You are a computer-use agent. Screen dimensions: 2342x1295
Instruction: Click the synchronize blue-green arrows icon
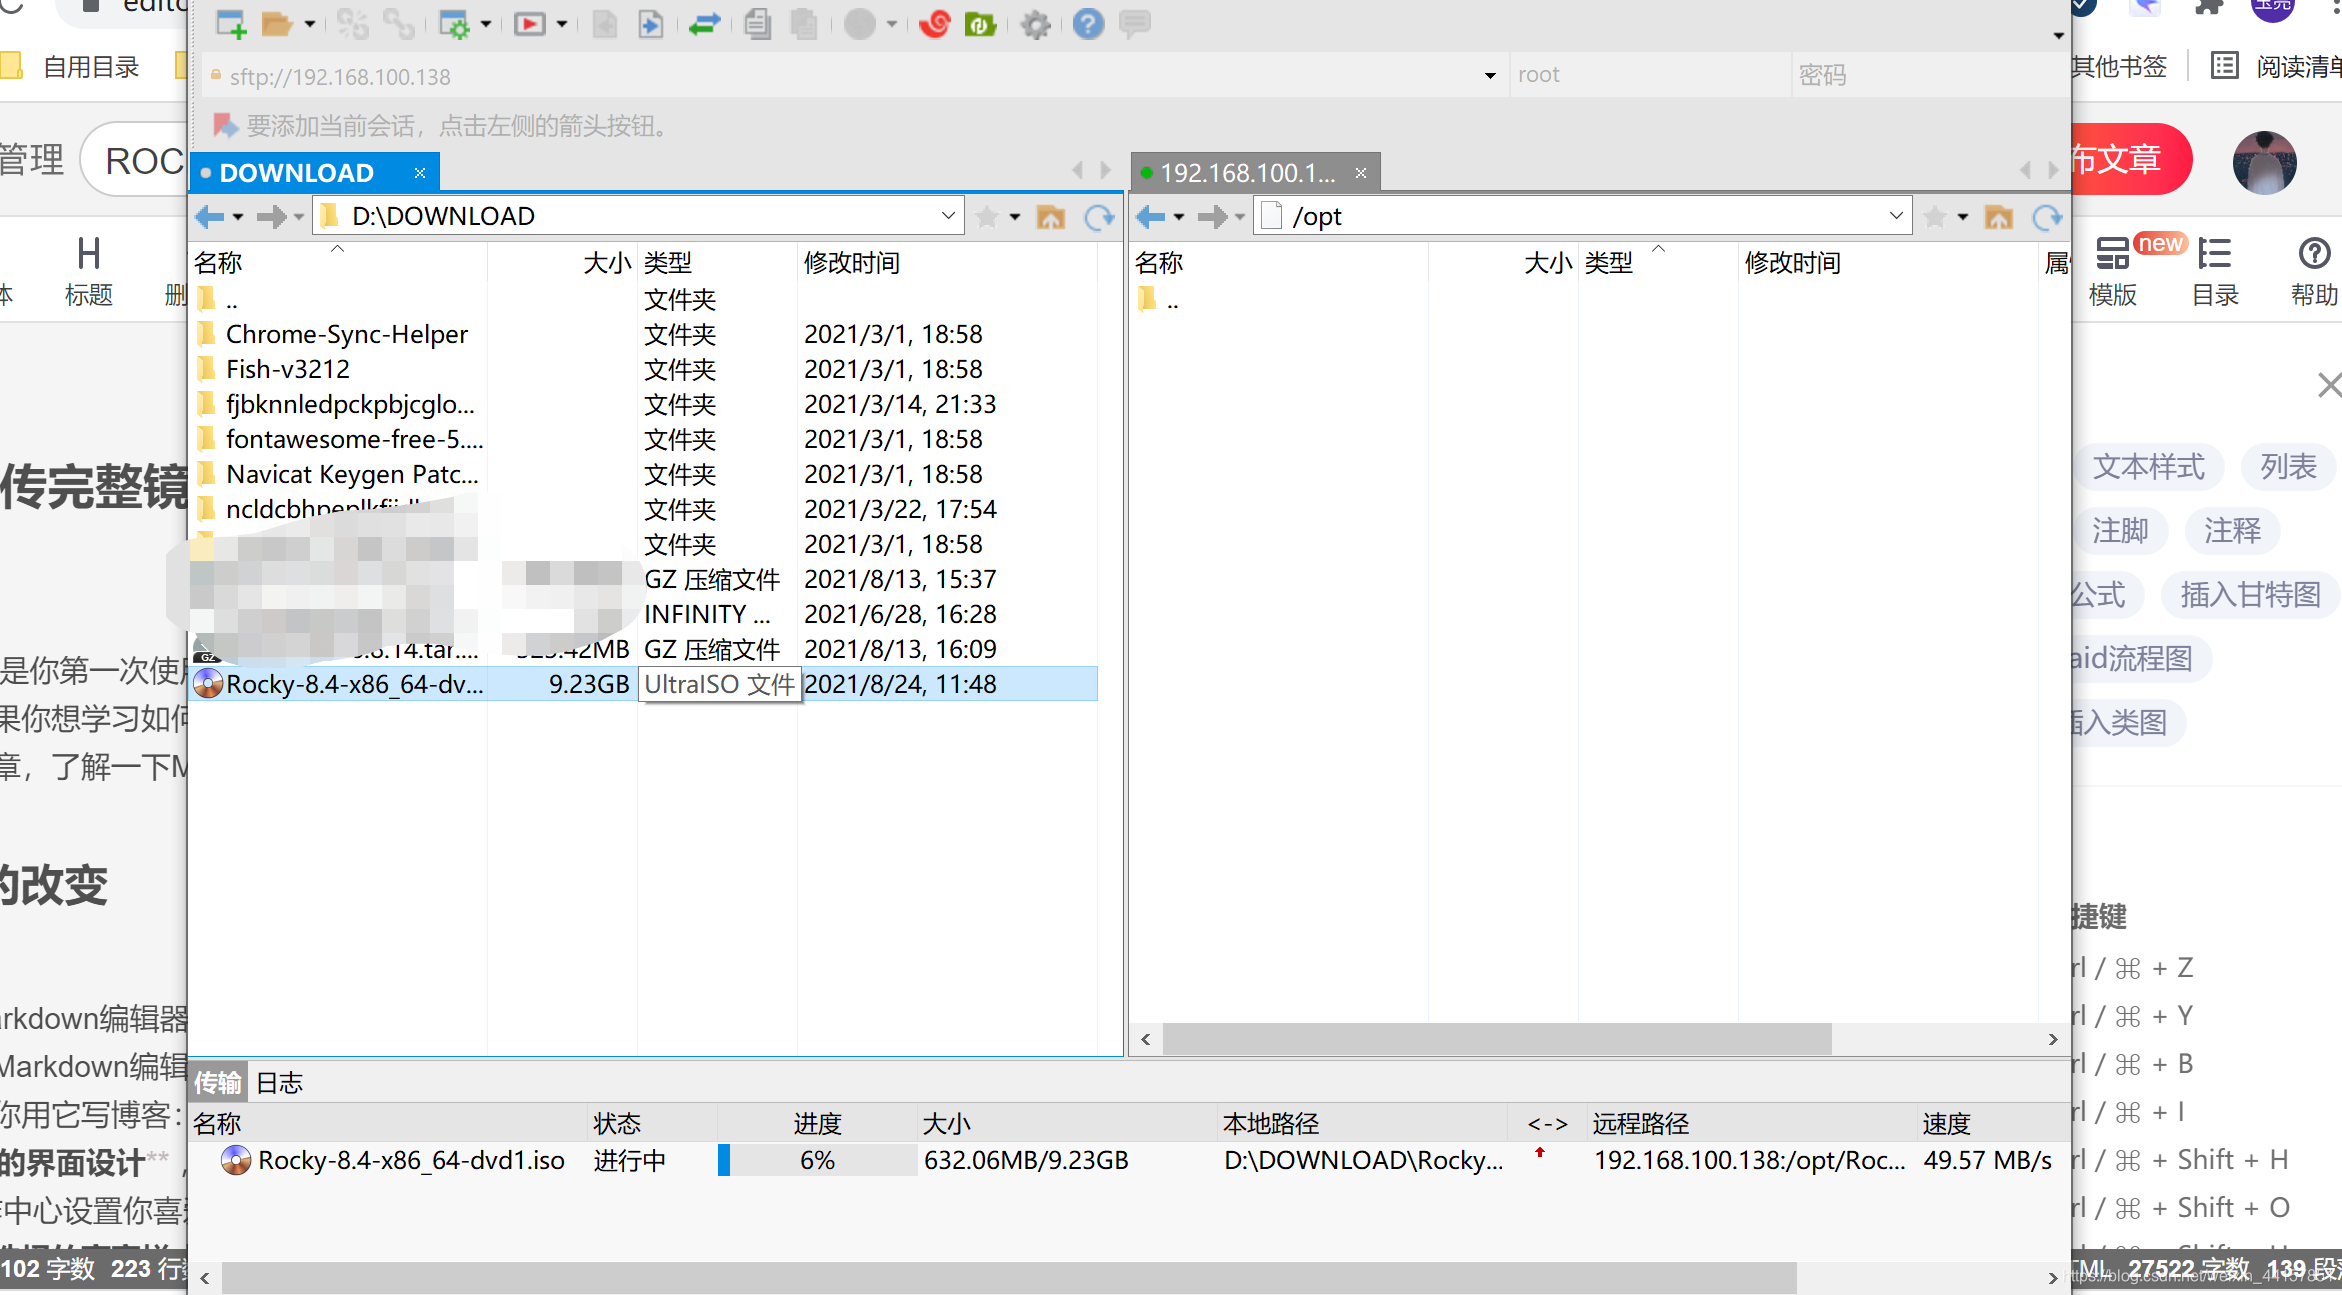coord(705,23)
